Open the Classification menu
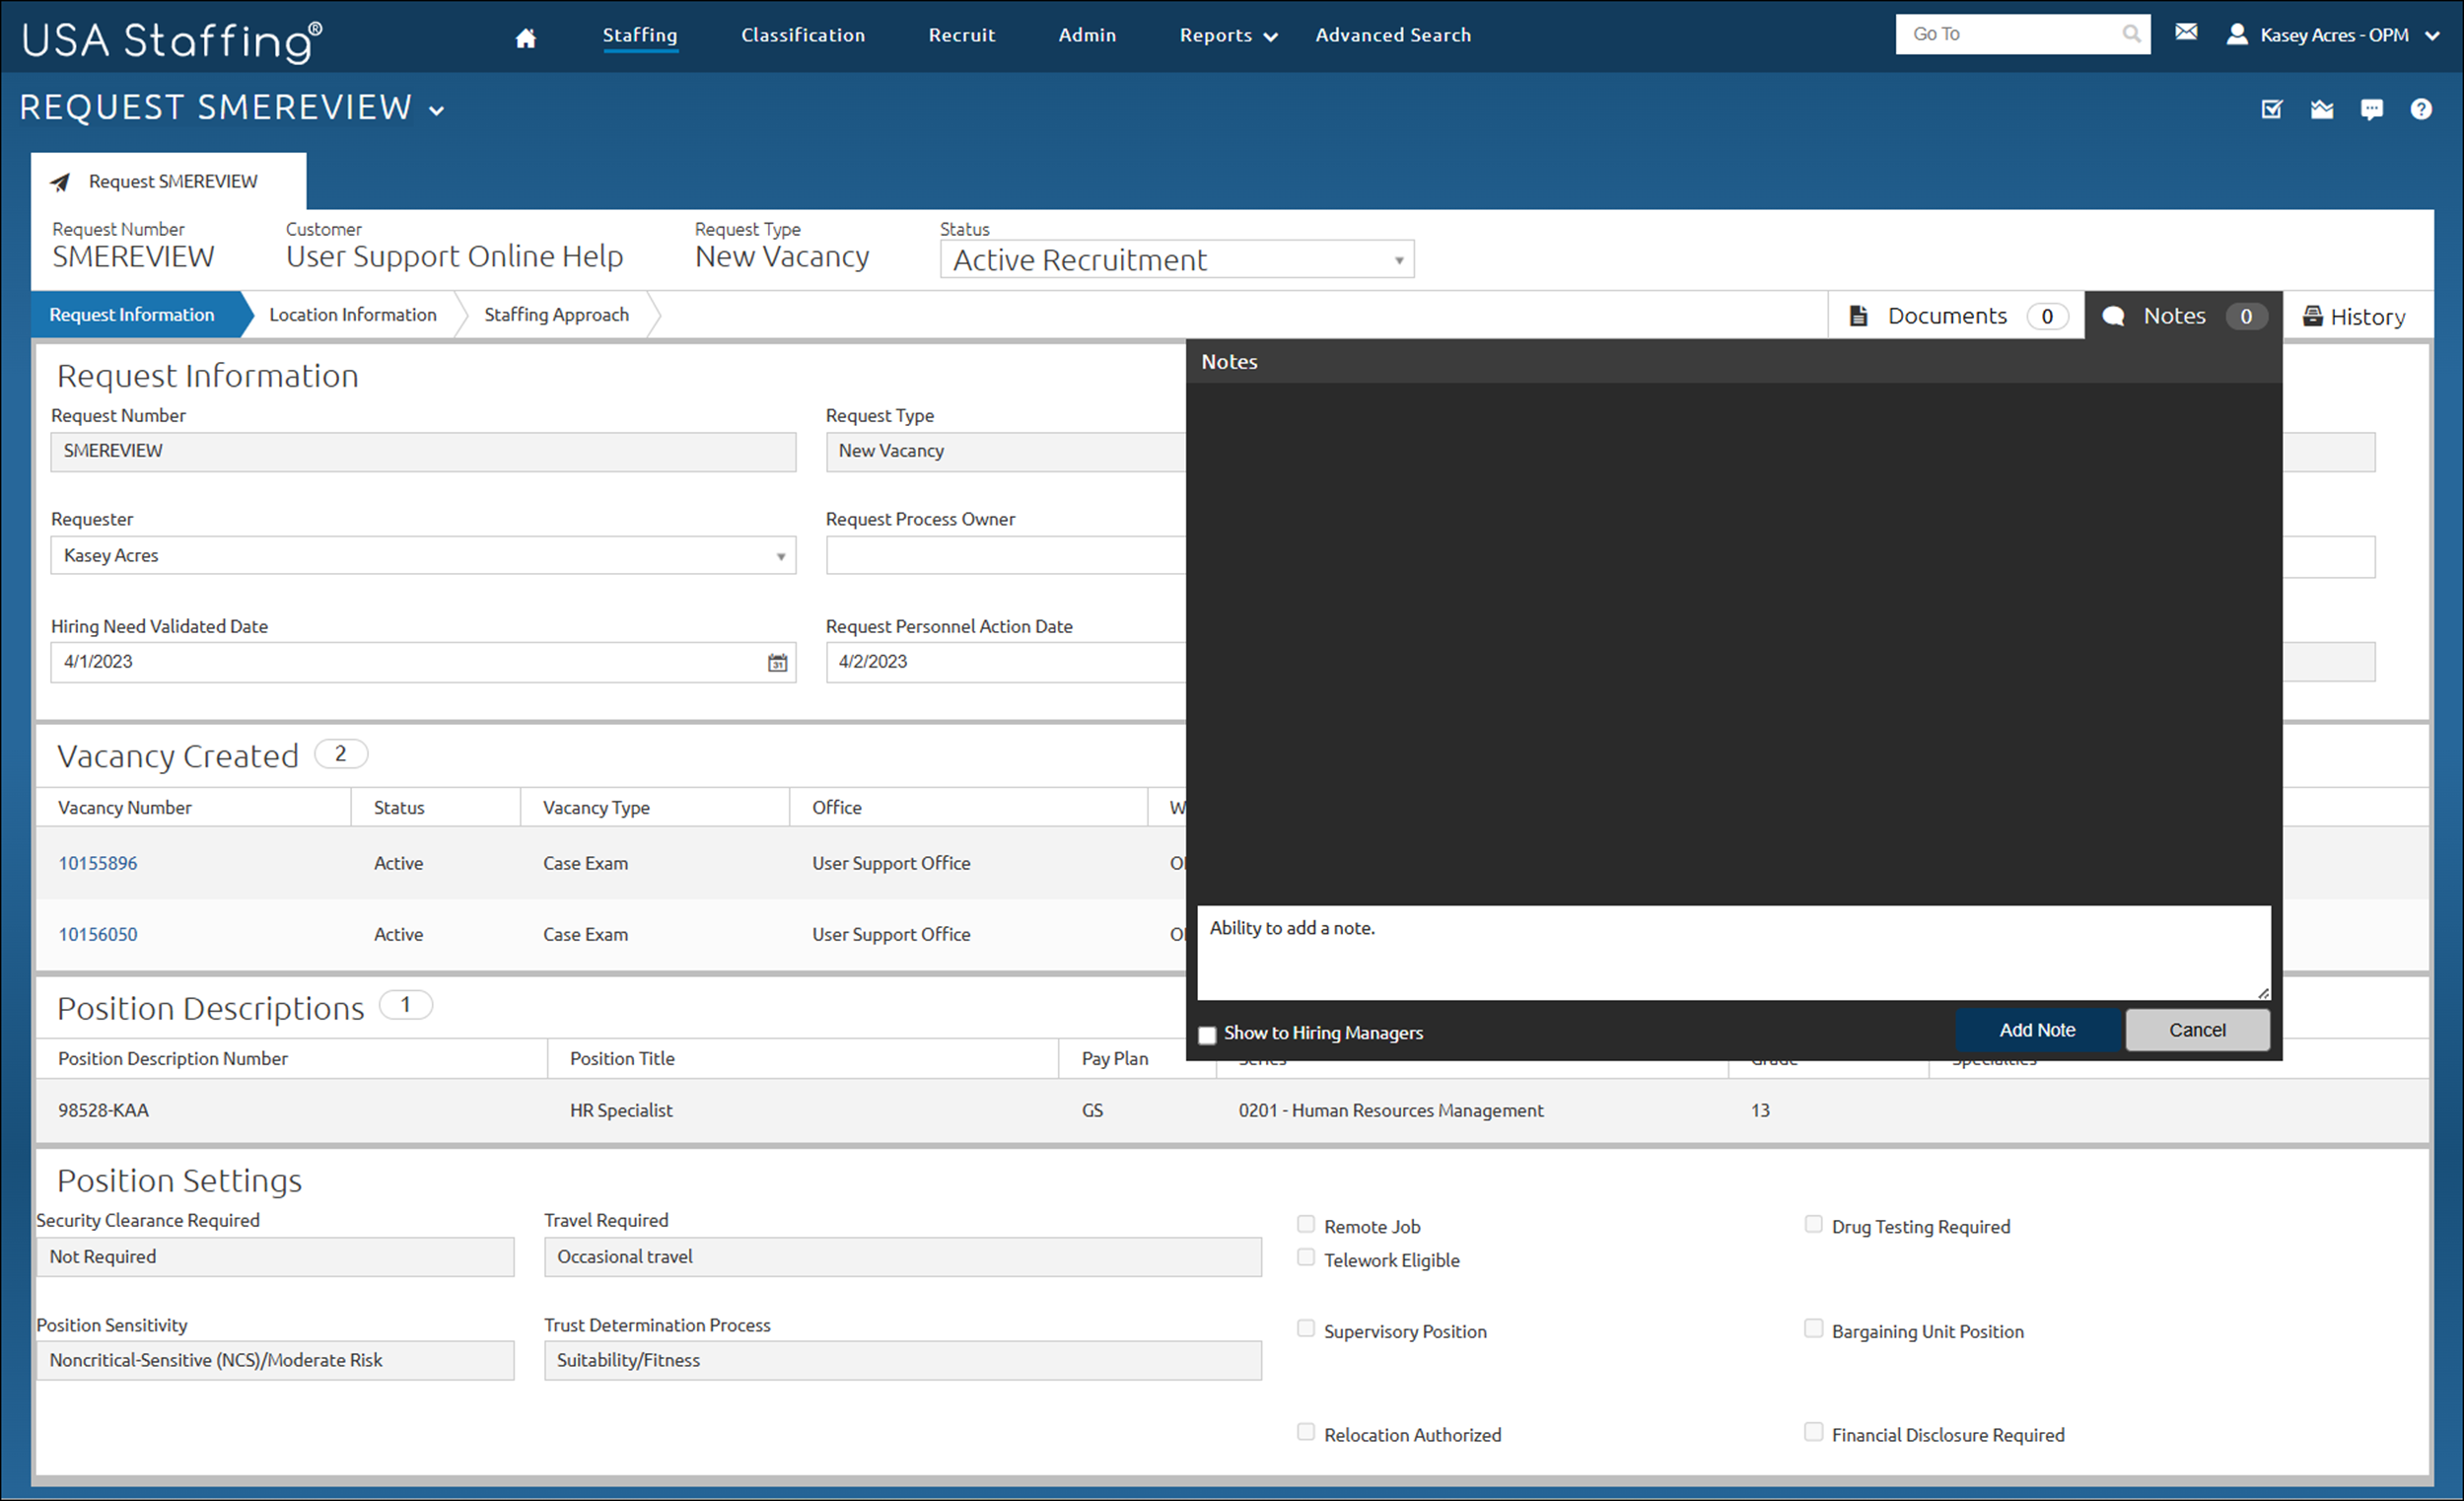This screenshot has width=2464, height=1501. pos(803,35)
